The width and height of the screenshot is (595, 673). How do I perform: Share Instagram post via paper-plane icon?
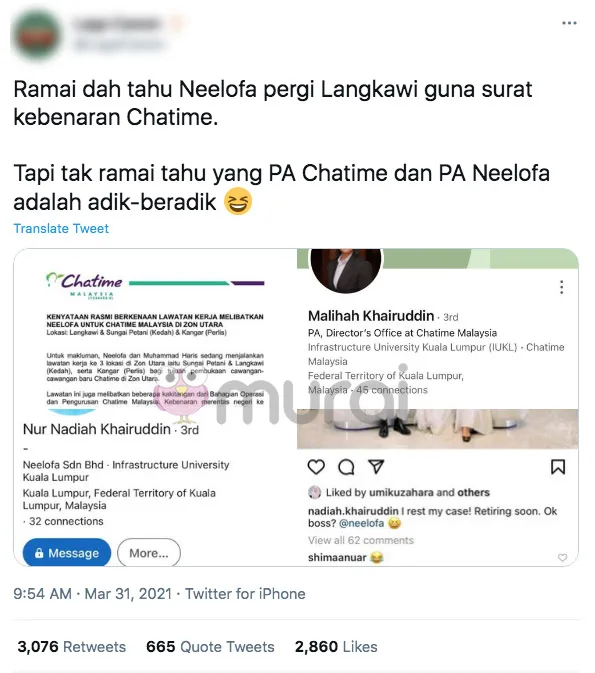[376, 467]
